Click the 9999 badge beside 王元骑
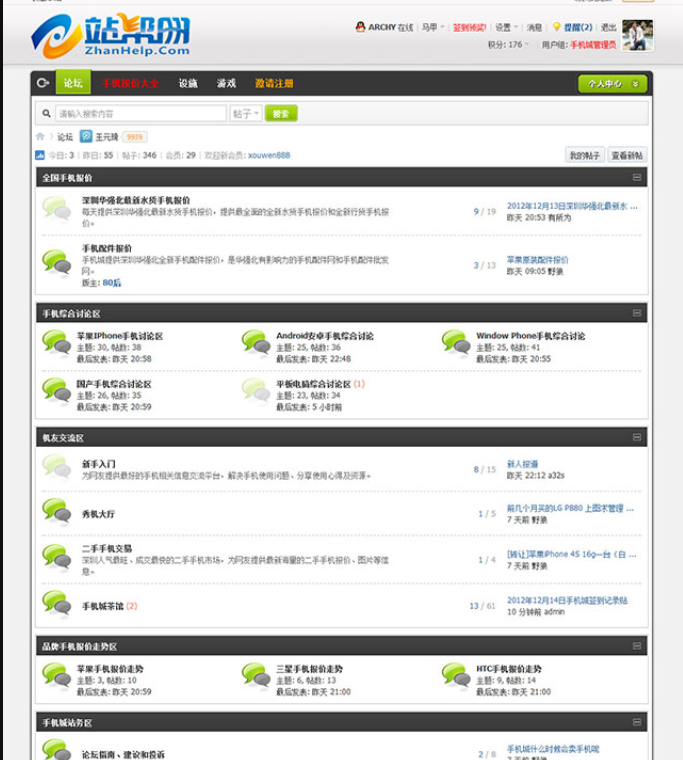 pos(134,137)
